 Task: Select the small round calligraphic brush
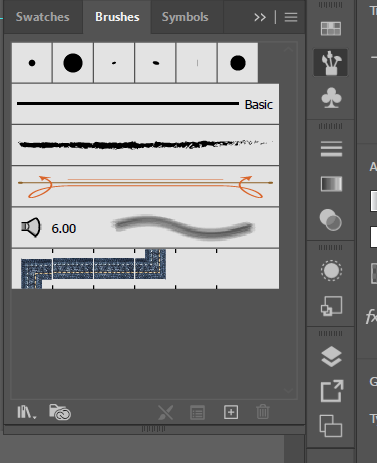point(32,63)
